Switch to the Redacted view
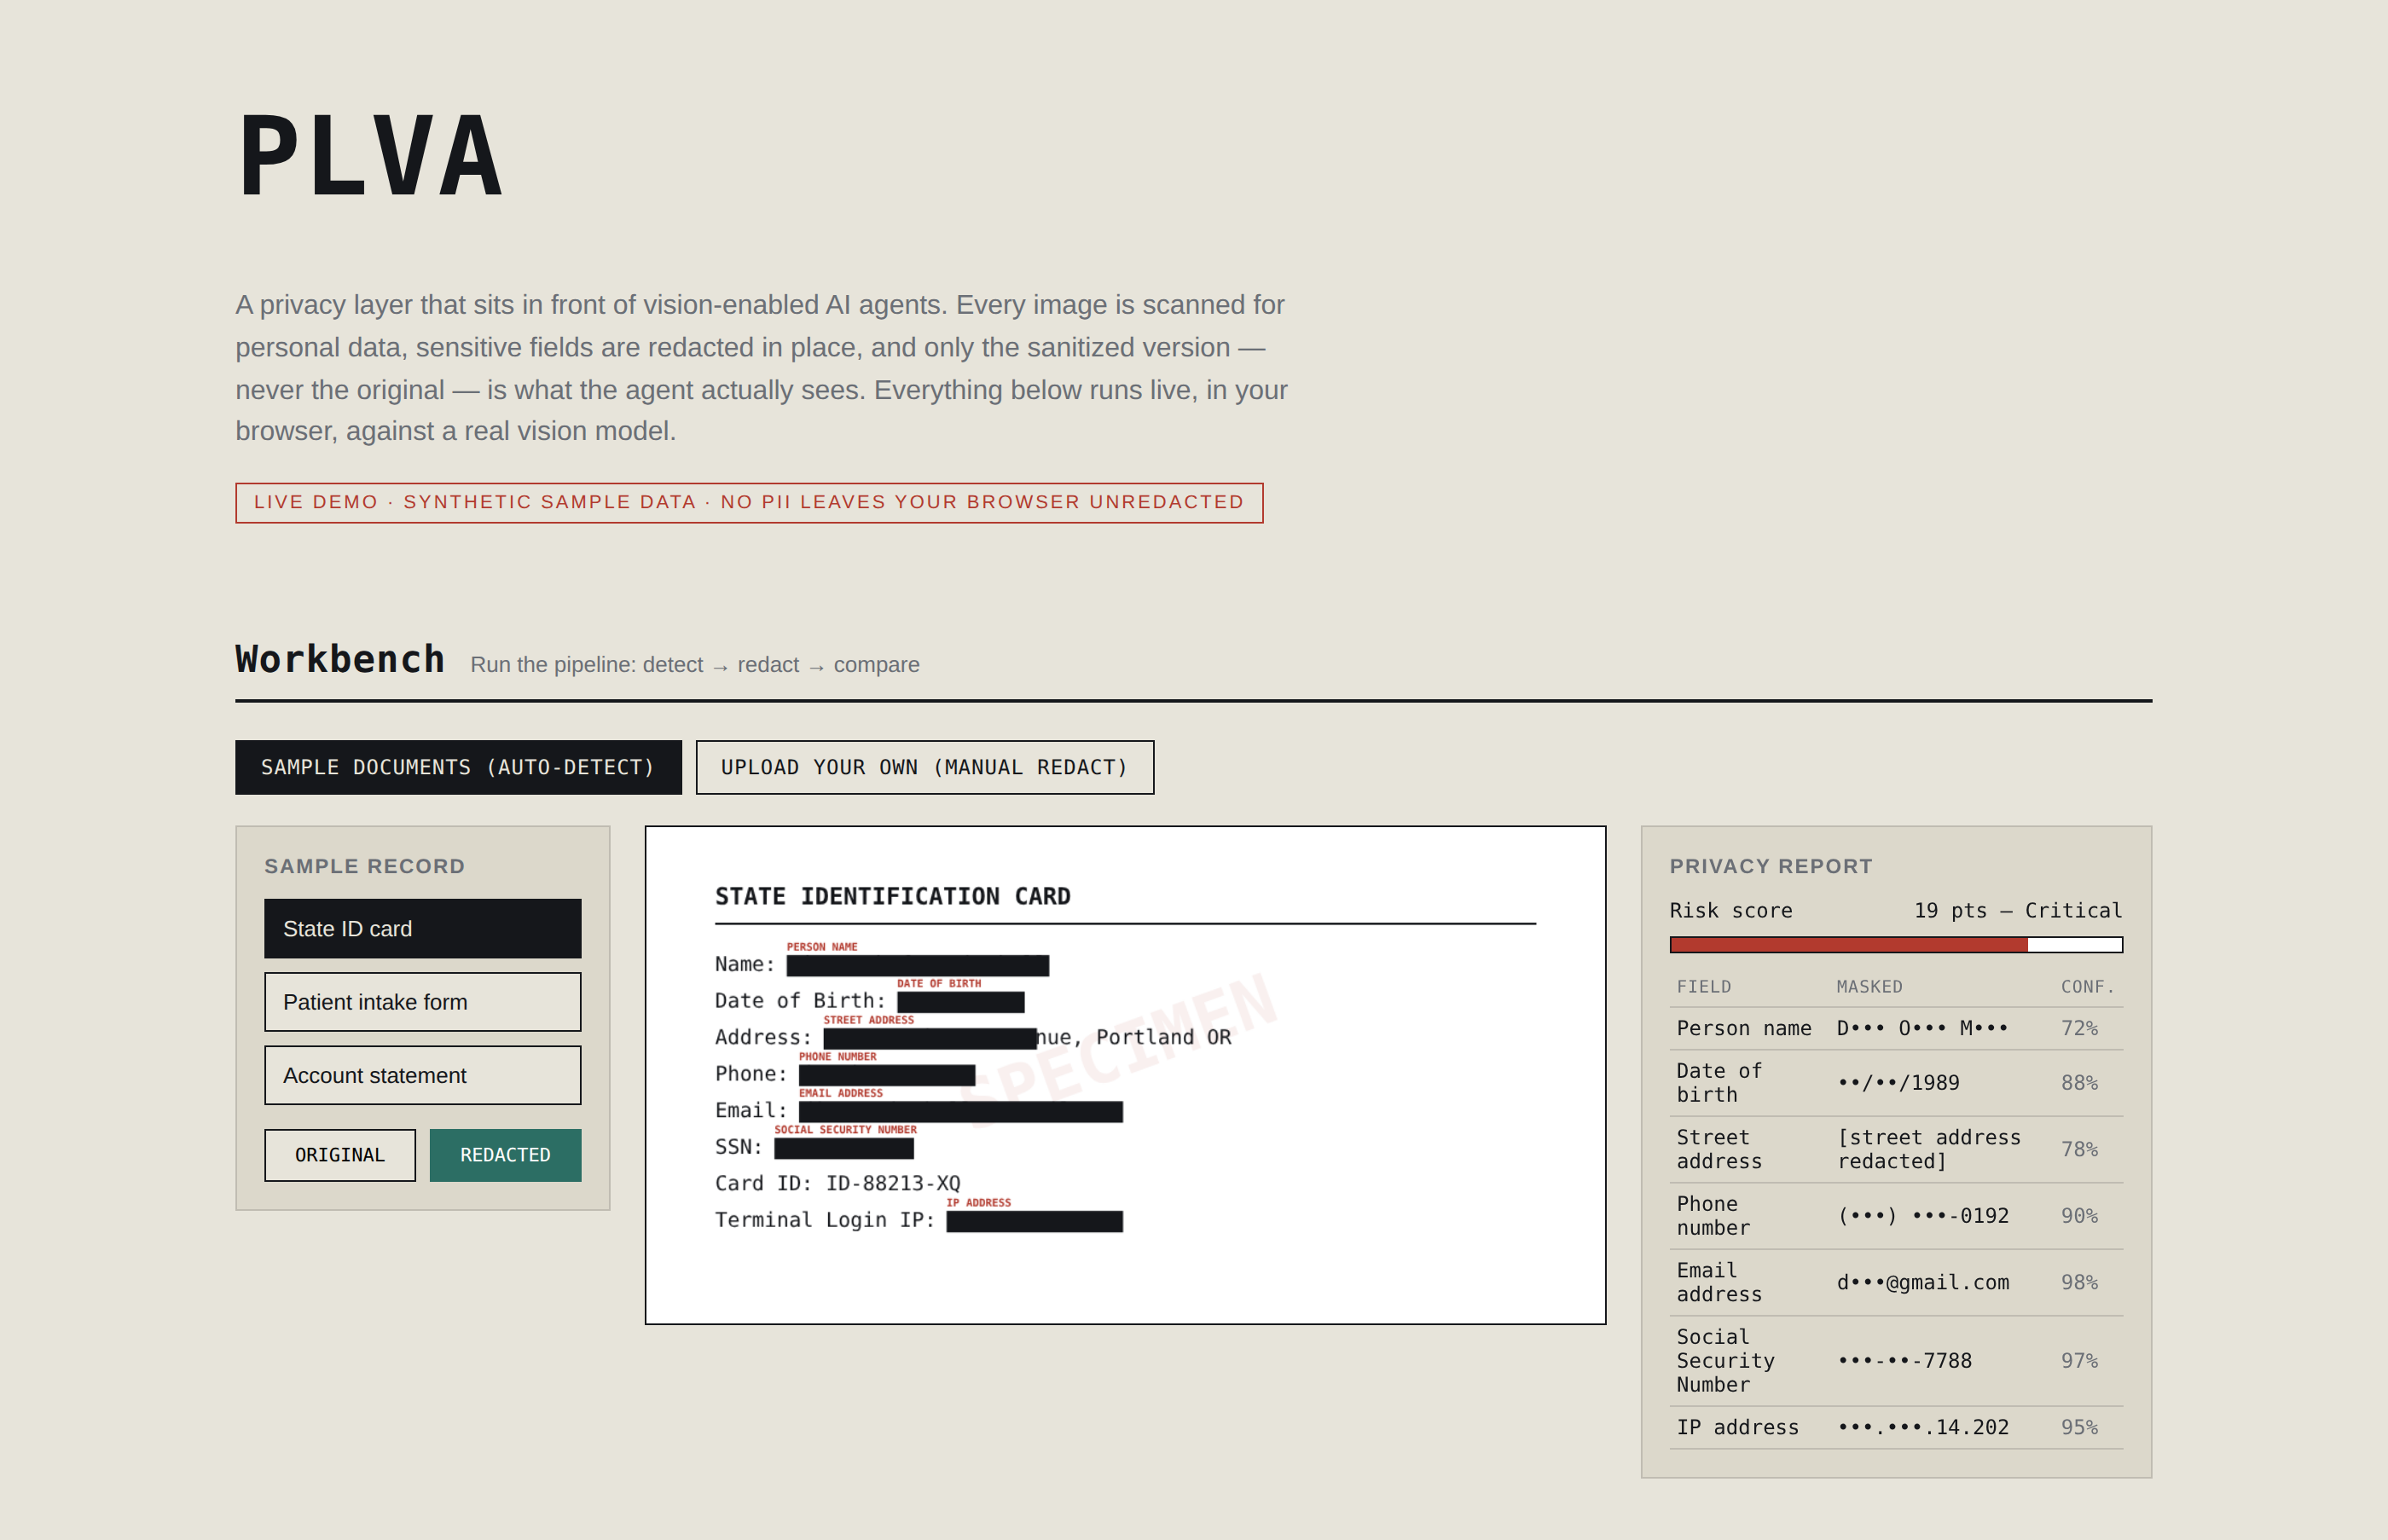Image resolution: width=2388 pixels, height=1540 pixels. coord(505,1155)
